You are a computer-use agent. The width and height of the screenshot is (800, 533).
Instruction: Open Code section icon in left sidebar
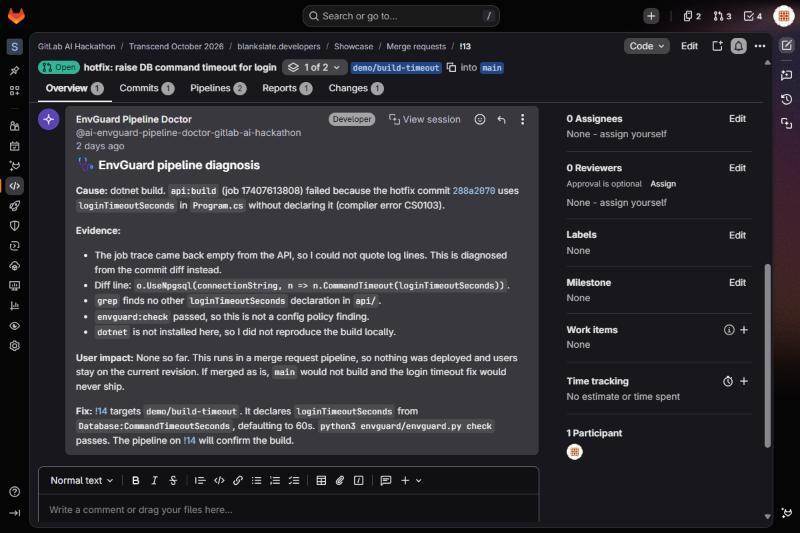point(14,186)
